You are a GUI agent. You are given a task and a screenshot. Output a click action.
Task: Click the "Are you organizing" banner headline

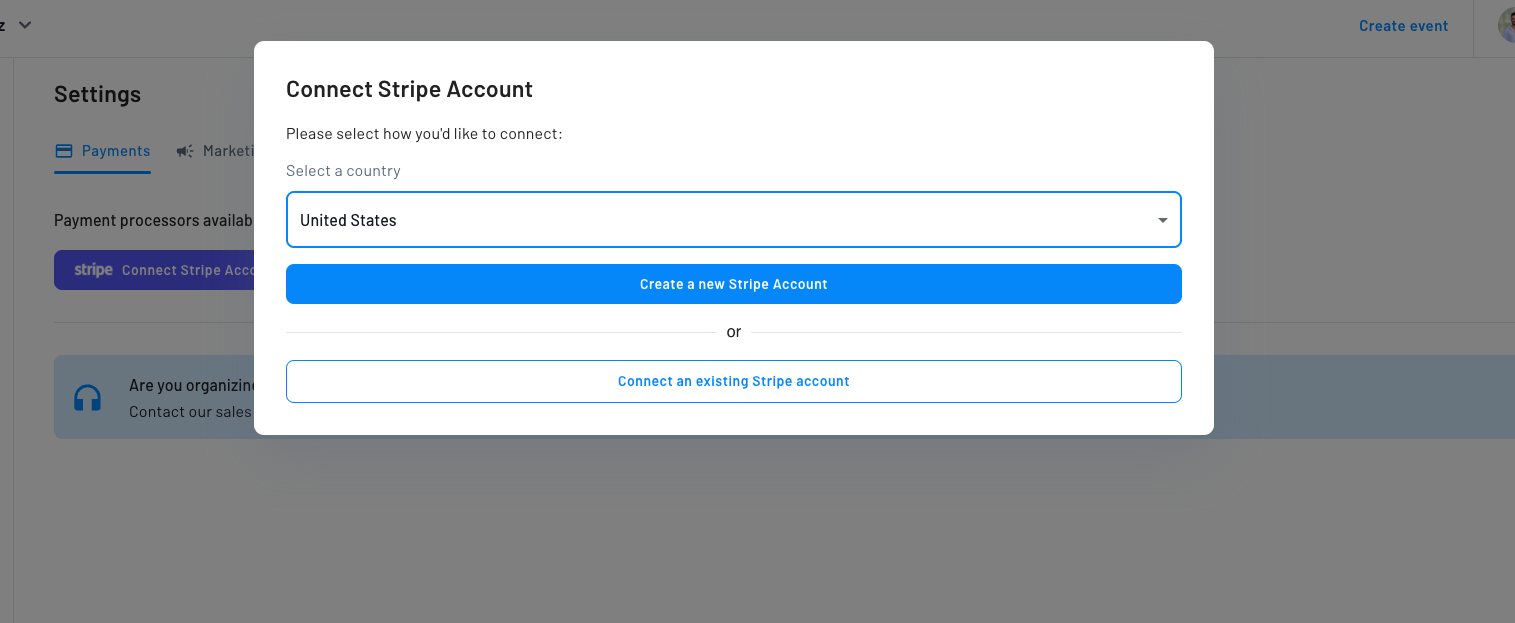[x=190, y=385]
